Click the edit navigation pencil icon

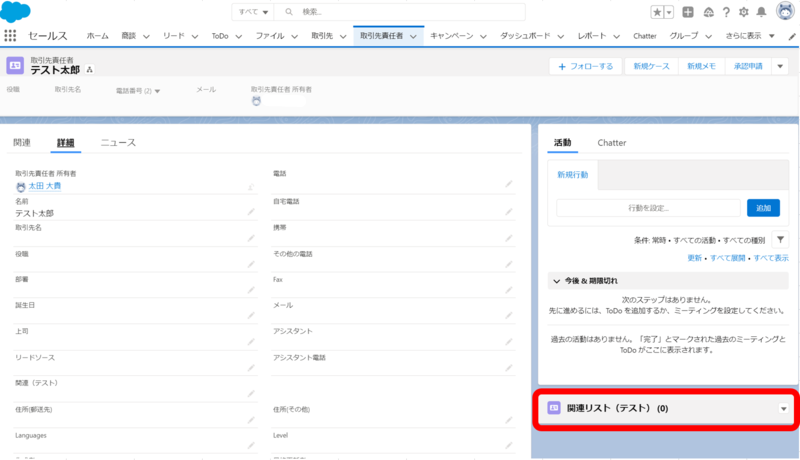[792, 36]
